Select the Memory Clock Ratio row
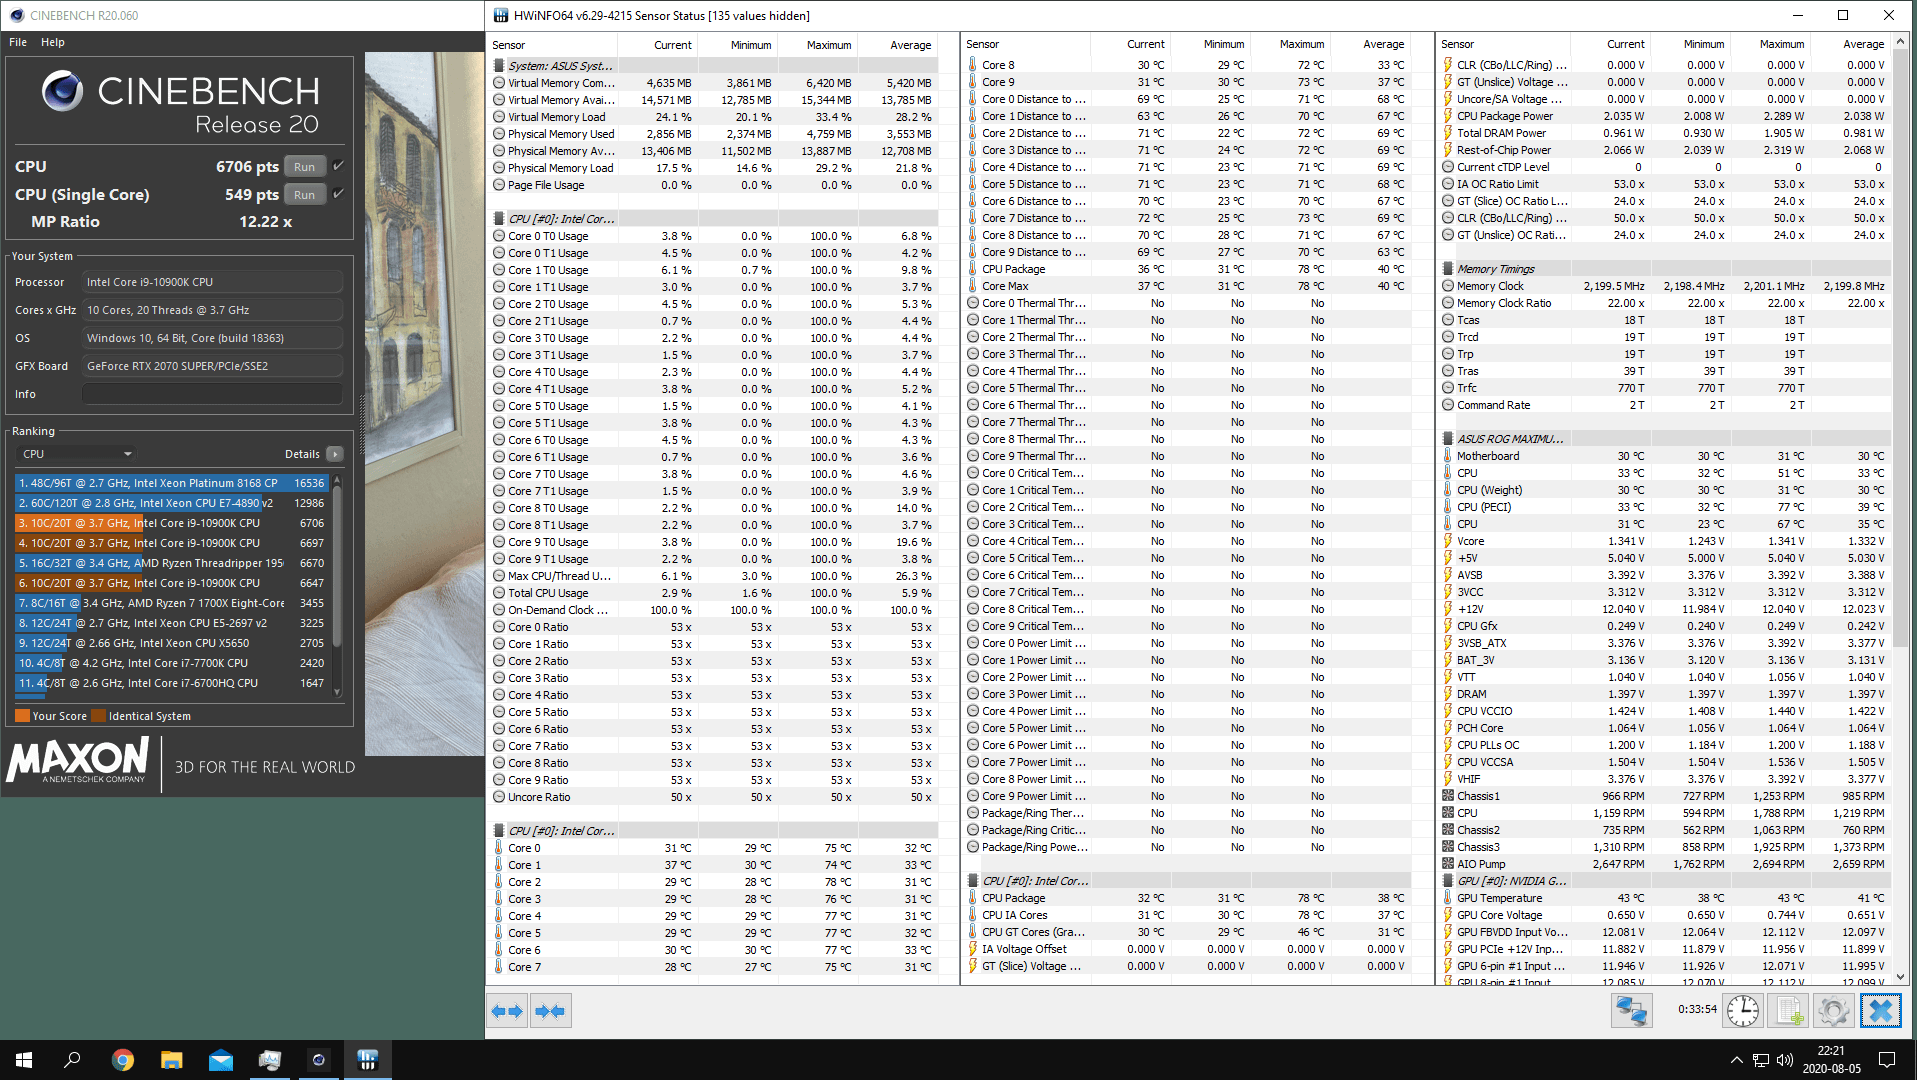Image resolution: width=1917 pixels, height=1080 pixels. 1665,303
